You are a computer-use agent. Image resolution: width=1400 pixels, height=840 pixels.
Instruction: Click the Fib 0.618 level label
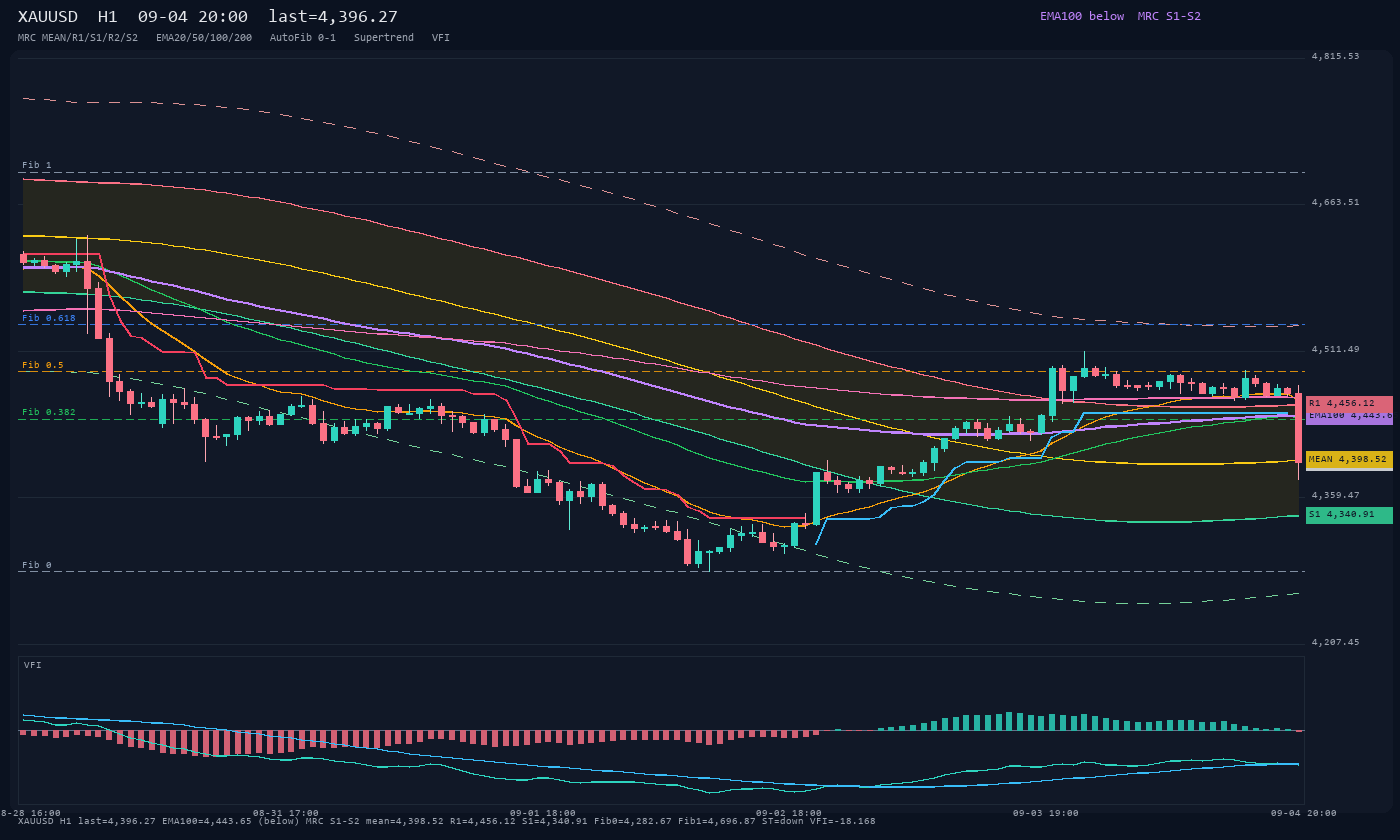pyautogui.click(x=49, y=318)
